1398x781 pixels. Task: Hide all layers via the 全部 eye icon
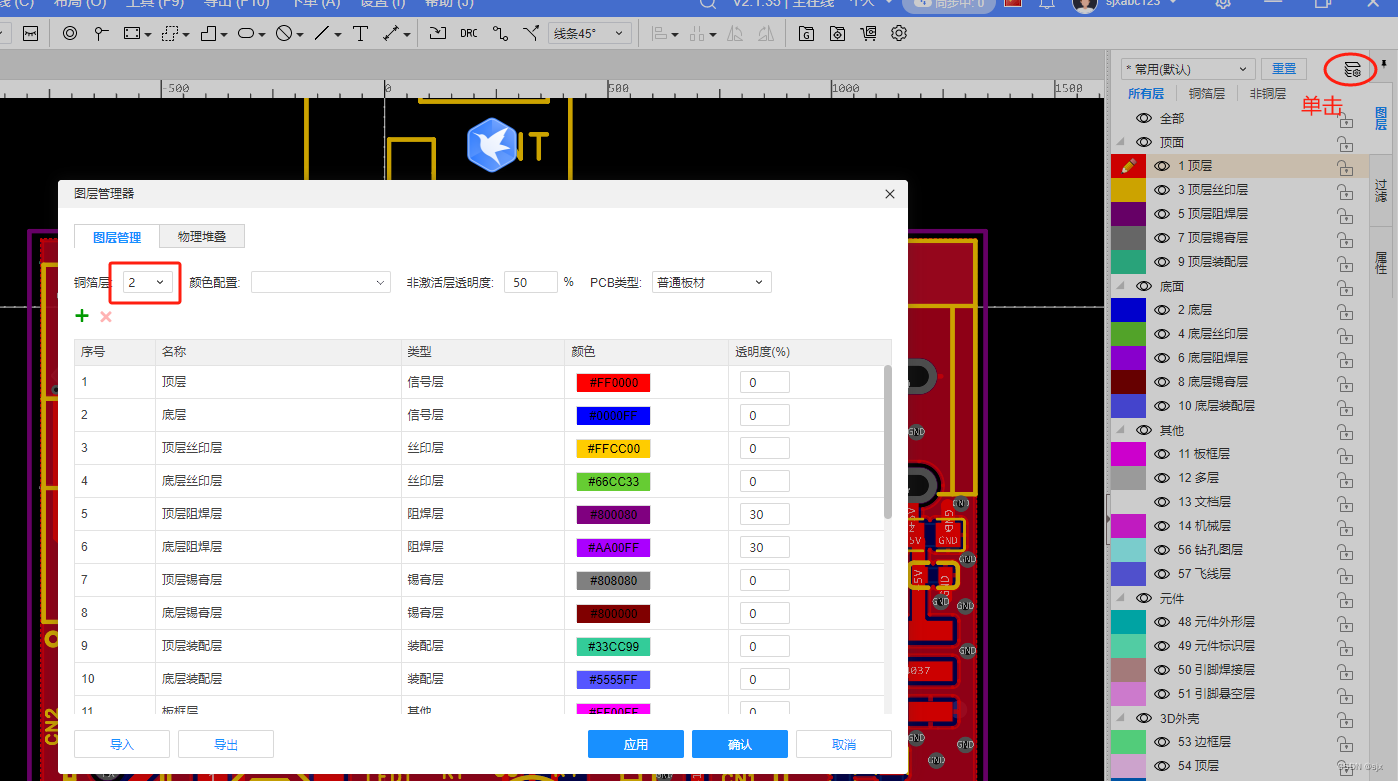1144,117
